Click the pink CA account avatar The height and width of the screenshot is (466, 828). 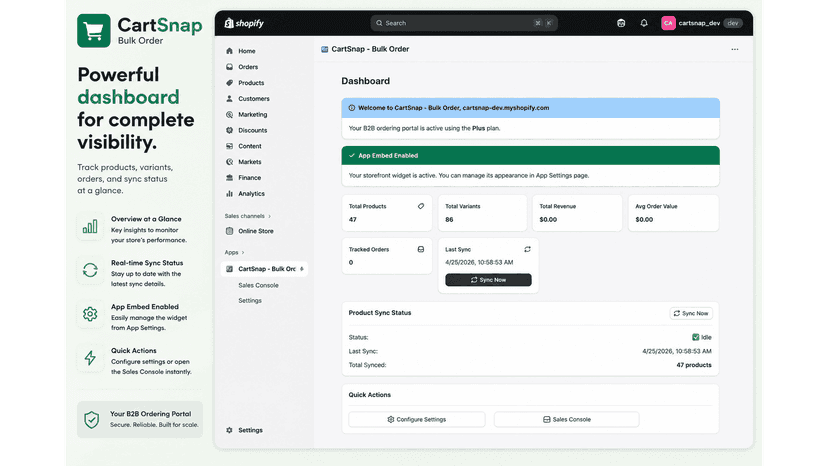[x=668, y=23]
